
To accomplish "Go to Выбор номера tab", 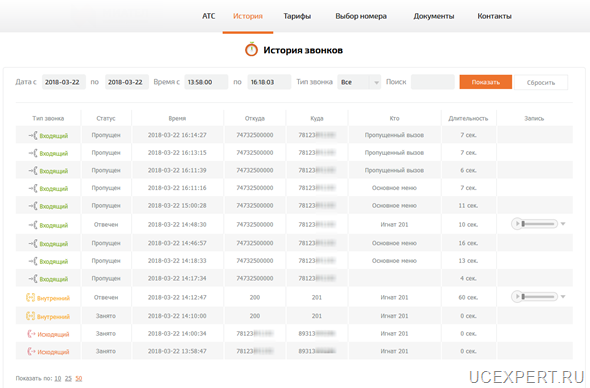I will tap(361, 16).
